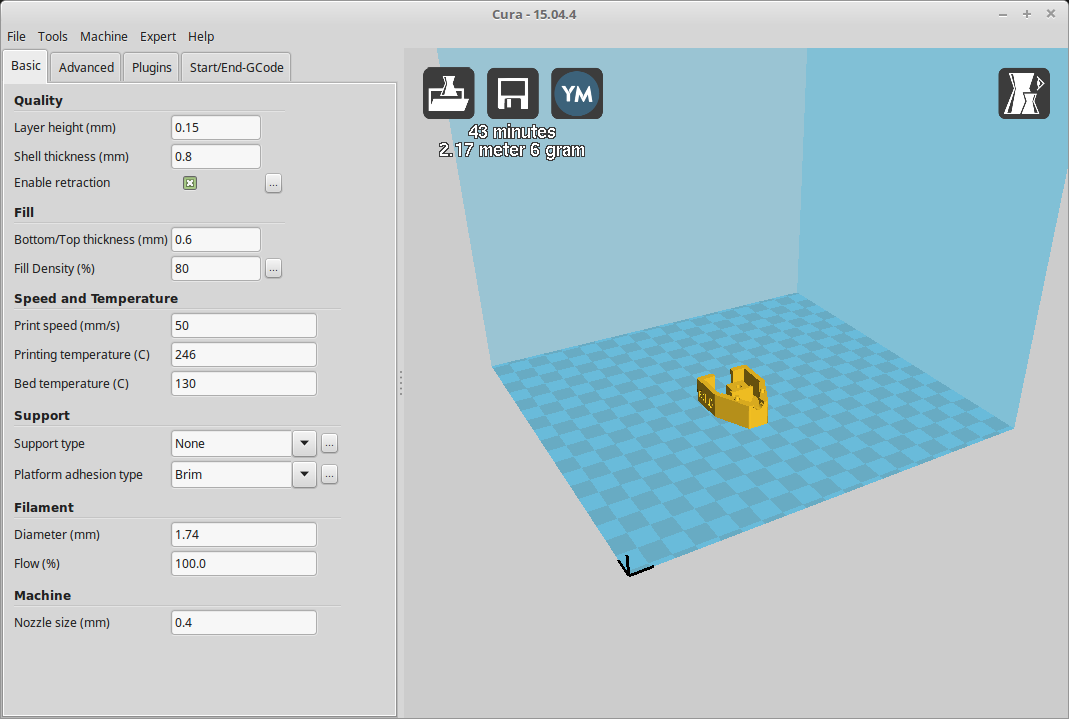Open Platform adhesion extra settings button
This screenshot has width=1069, height=719.
pyautogui.click(x=329, y=474)
